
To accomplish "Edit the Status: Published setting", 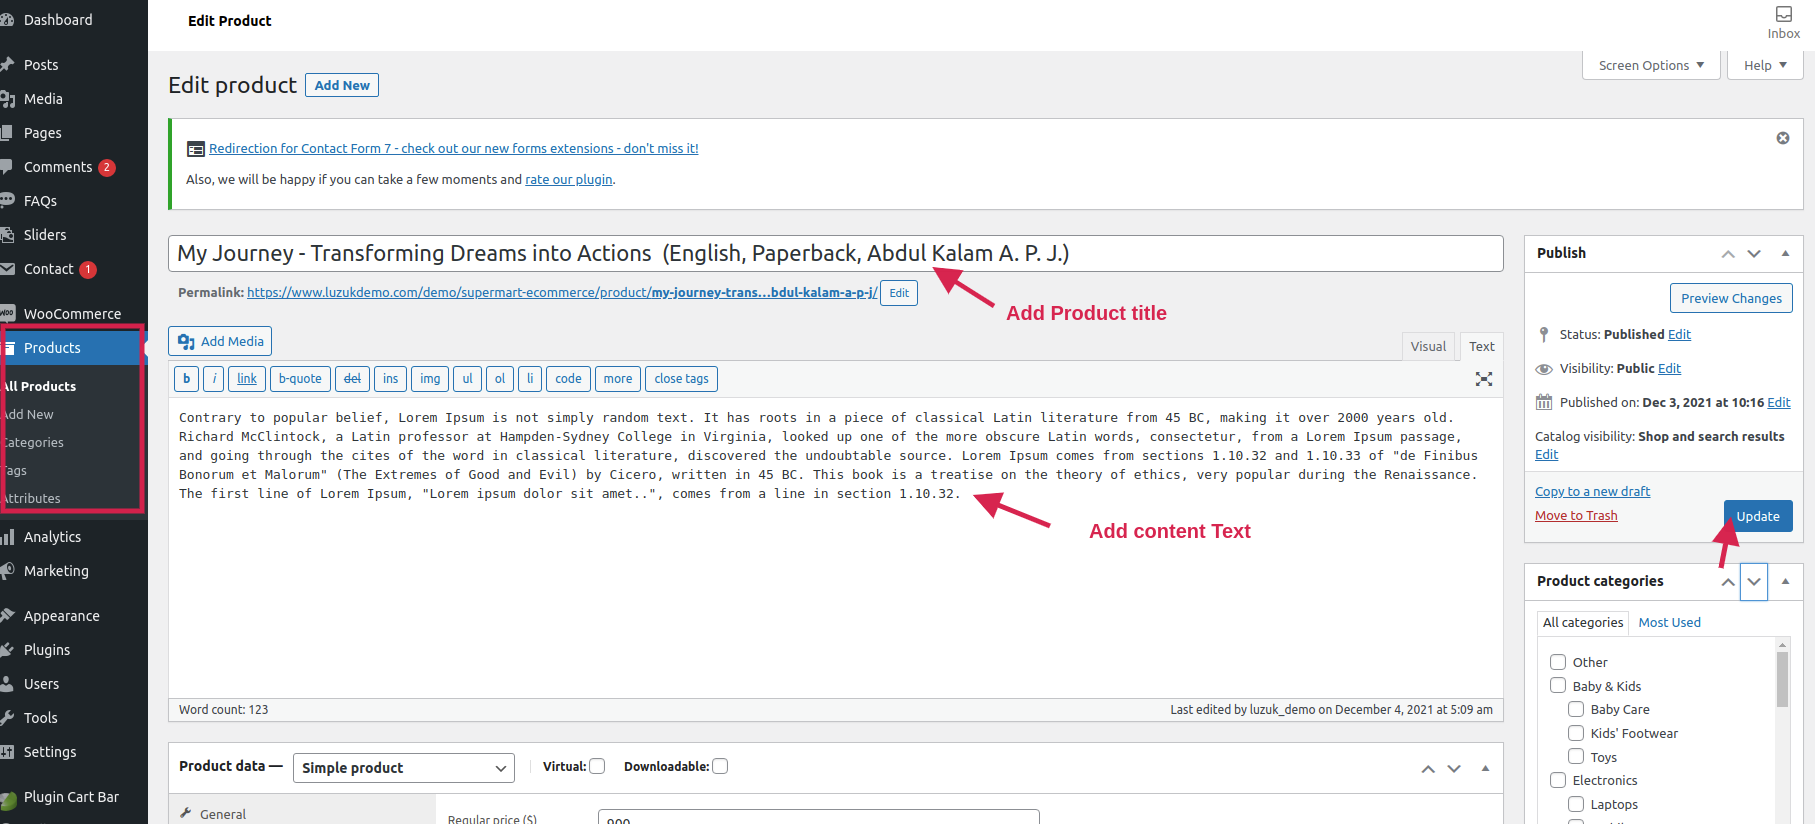I will coord(1679,334).
